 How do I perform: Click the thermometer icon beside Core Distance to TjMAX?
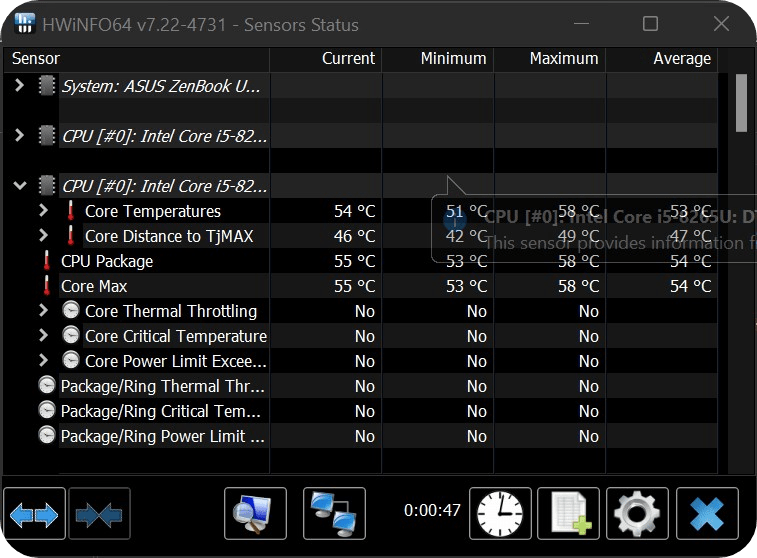tap(70, 236)
